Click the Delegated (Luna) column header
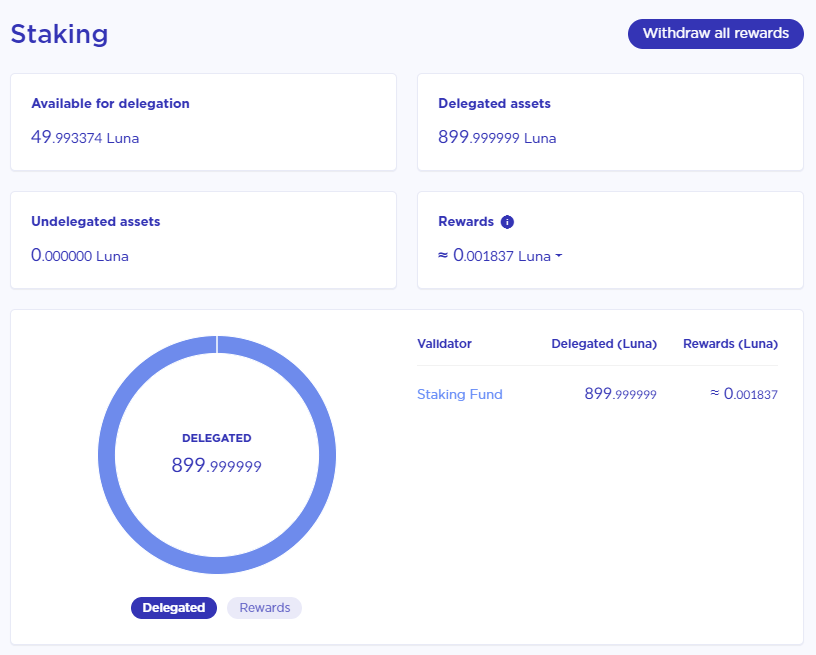This screenshot has width=816, height=655. point(604,343)
